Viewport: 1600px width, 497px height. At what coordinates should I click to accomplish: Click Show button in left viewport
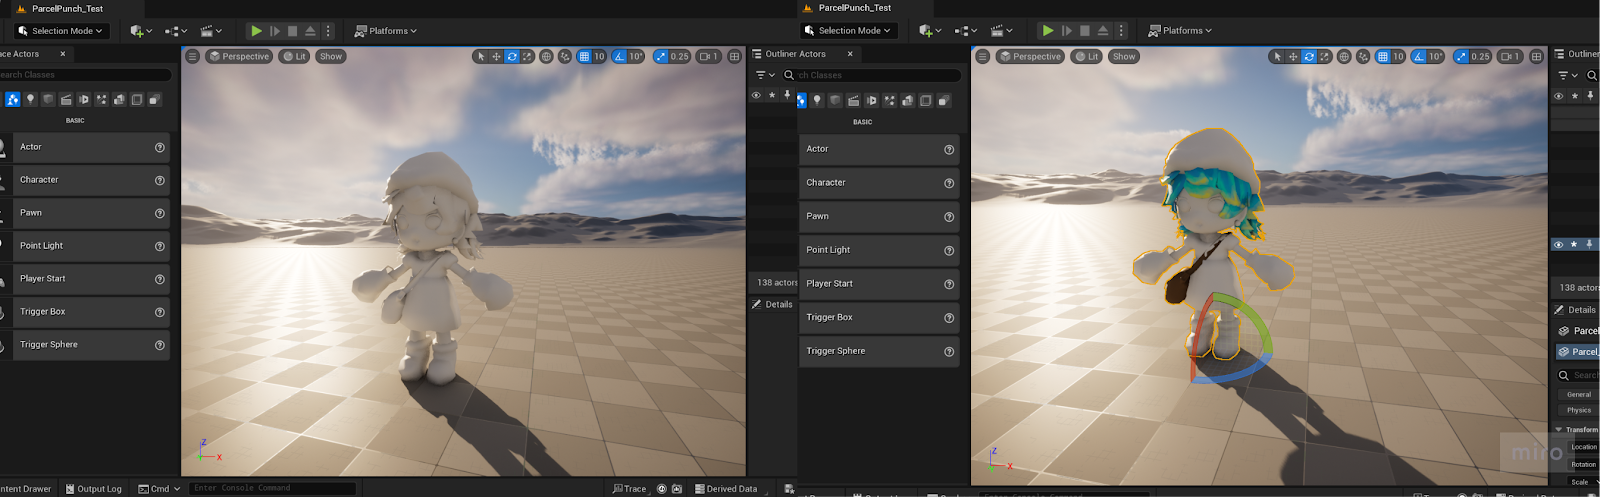(x=331, y=57)
